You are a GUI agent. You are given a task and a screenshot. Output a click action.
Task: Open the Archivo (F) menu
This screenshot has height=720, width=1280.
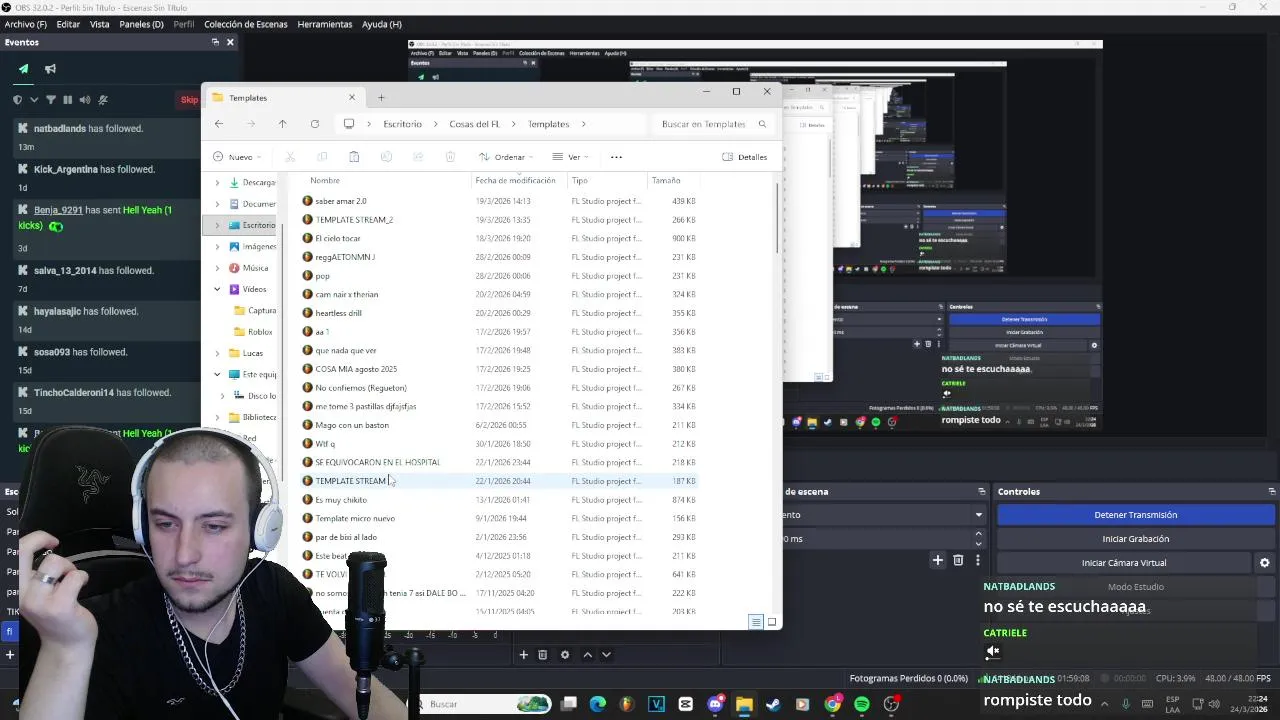(25, 24)
